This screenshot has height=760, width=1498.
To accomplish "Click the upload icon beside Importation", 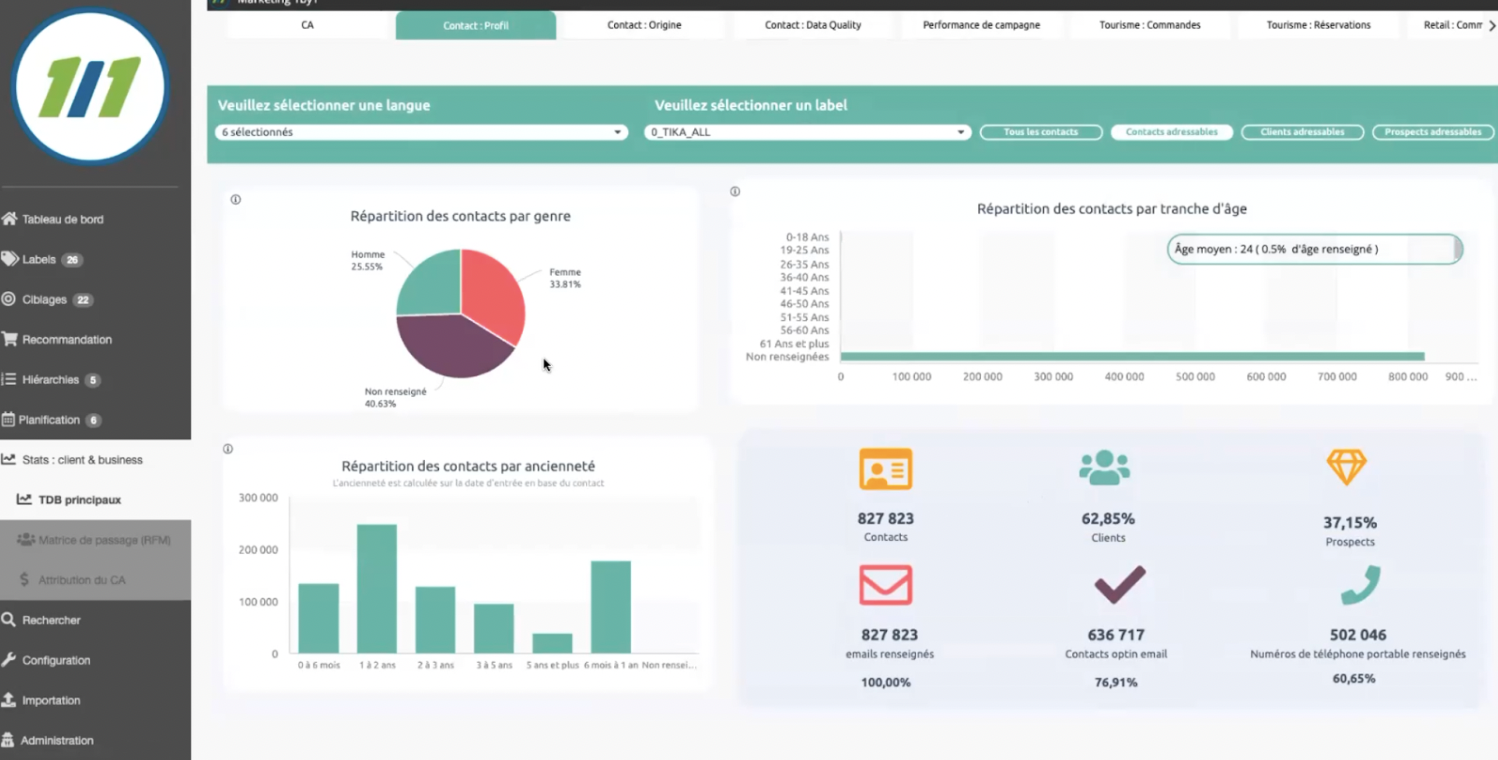I will tap(9, 700).
